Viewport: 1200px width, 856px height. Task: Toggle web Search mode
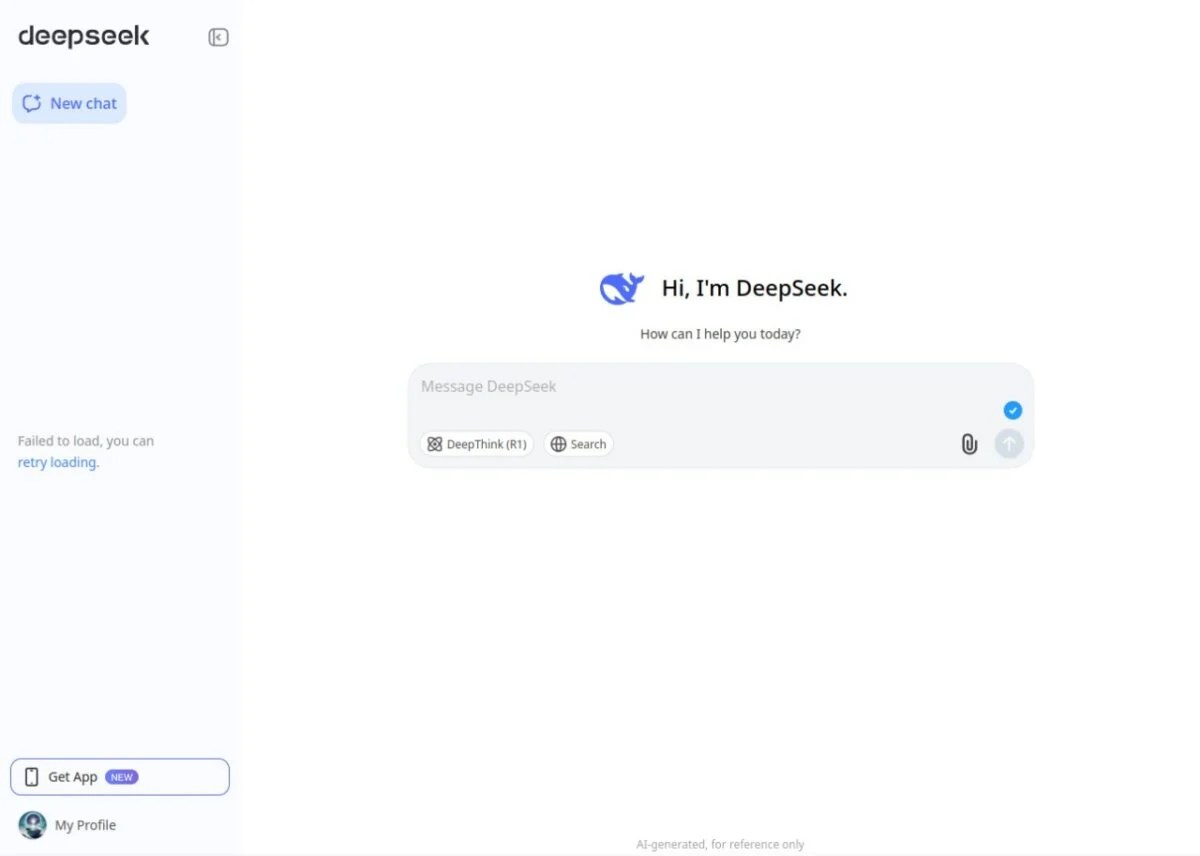(x=579, y=444)
